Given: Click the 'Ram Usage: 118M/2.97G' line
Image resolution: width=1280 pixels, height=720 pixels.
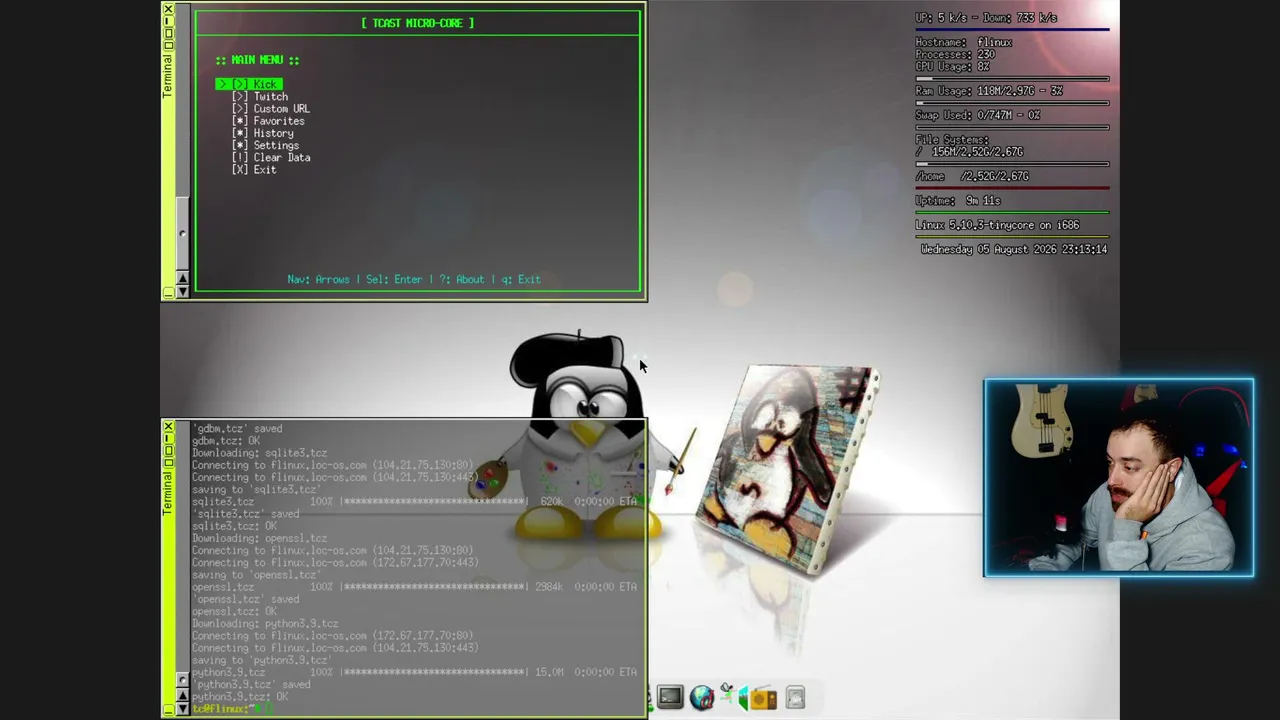Looking at the screenshot, I should pos(989,91).
